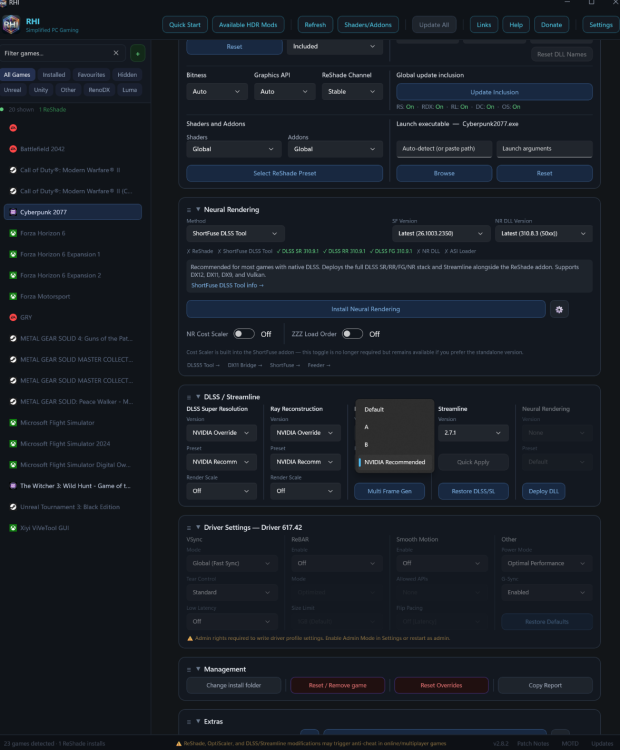Screen dimensions: 620x750
Task: Select preset B in popup menu
Action: 395,445
